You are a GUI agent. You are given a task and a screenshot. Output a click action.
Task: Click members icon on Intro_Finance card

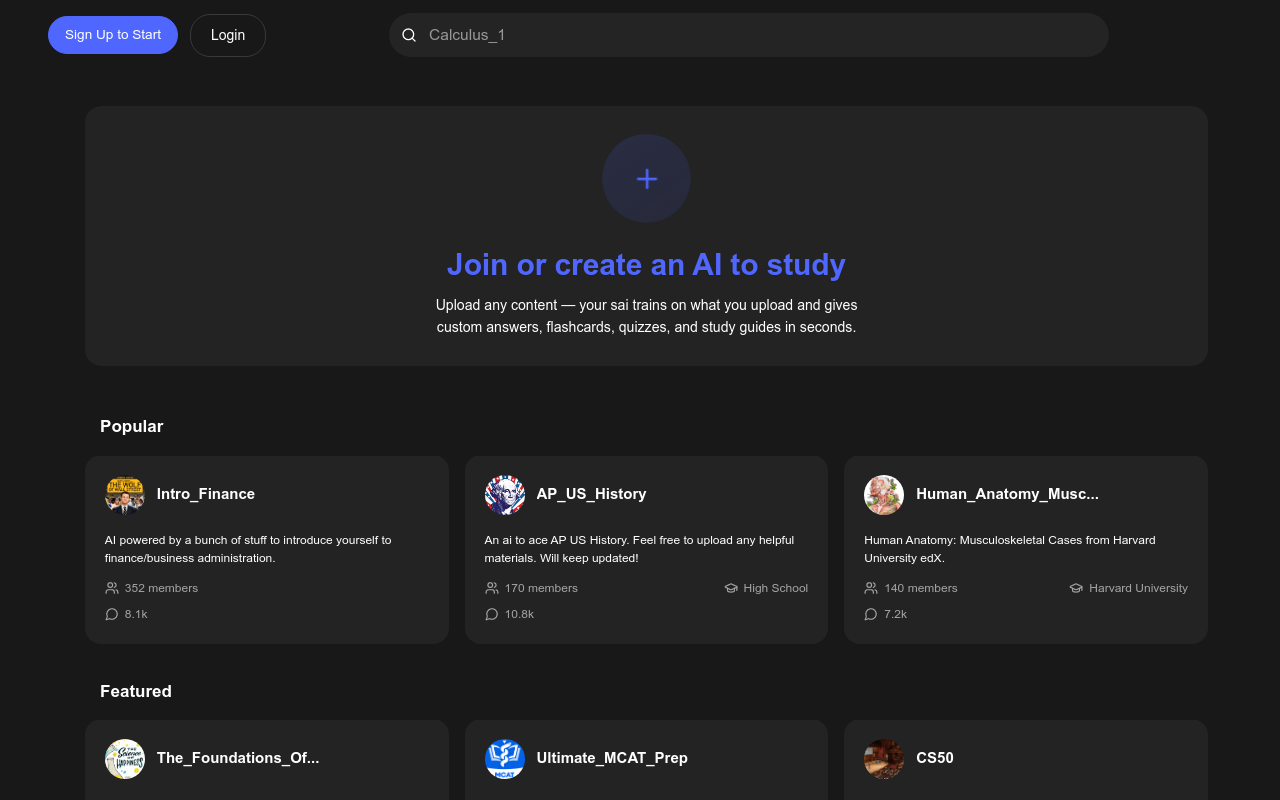click(112, 588)
